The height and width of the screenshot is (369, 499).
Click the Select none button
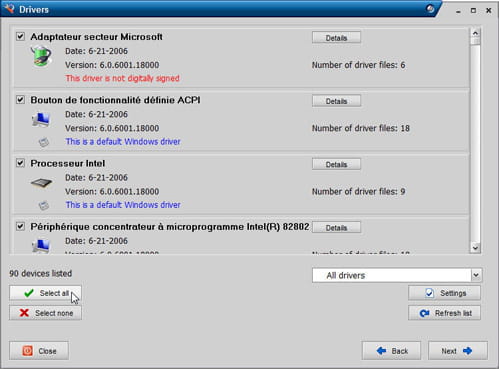click(x=45, y=313)
